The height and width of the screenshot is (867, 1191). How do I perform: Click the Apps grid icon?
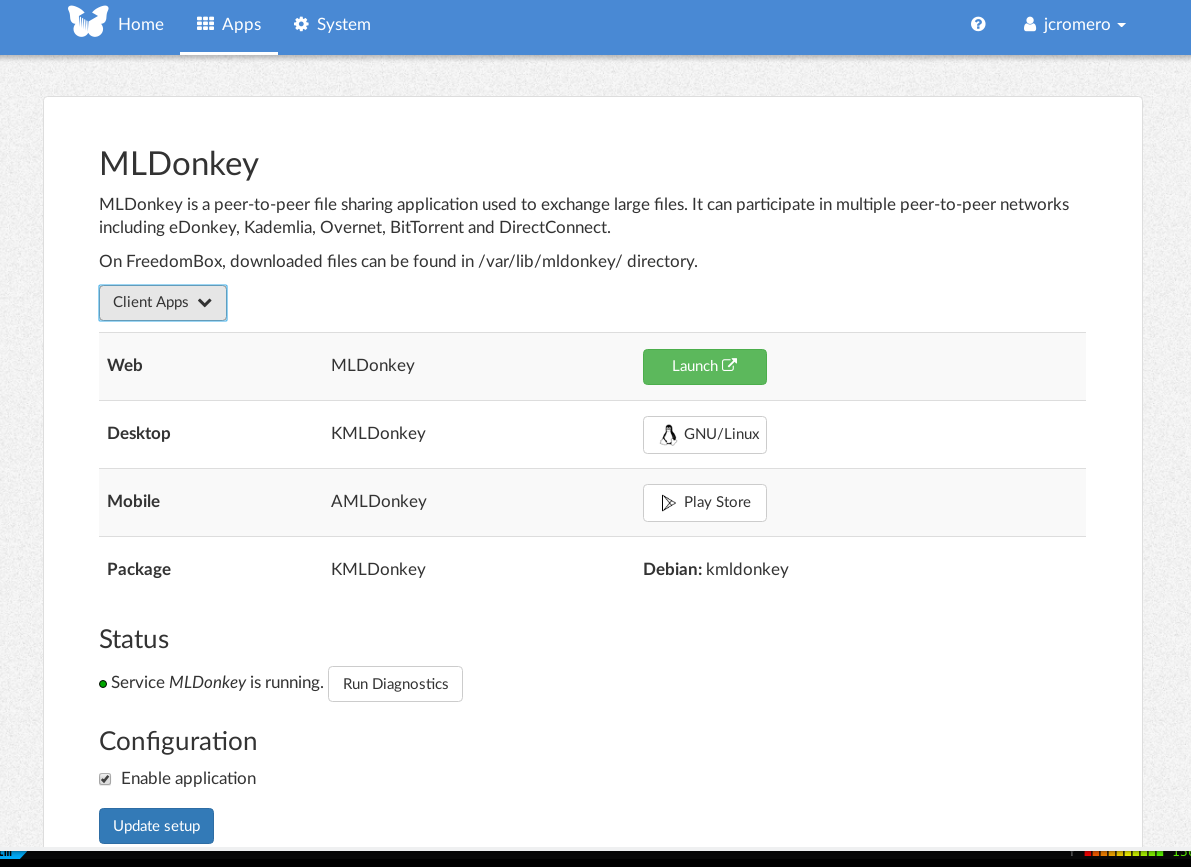[205, 24]
